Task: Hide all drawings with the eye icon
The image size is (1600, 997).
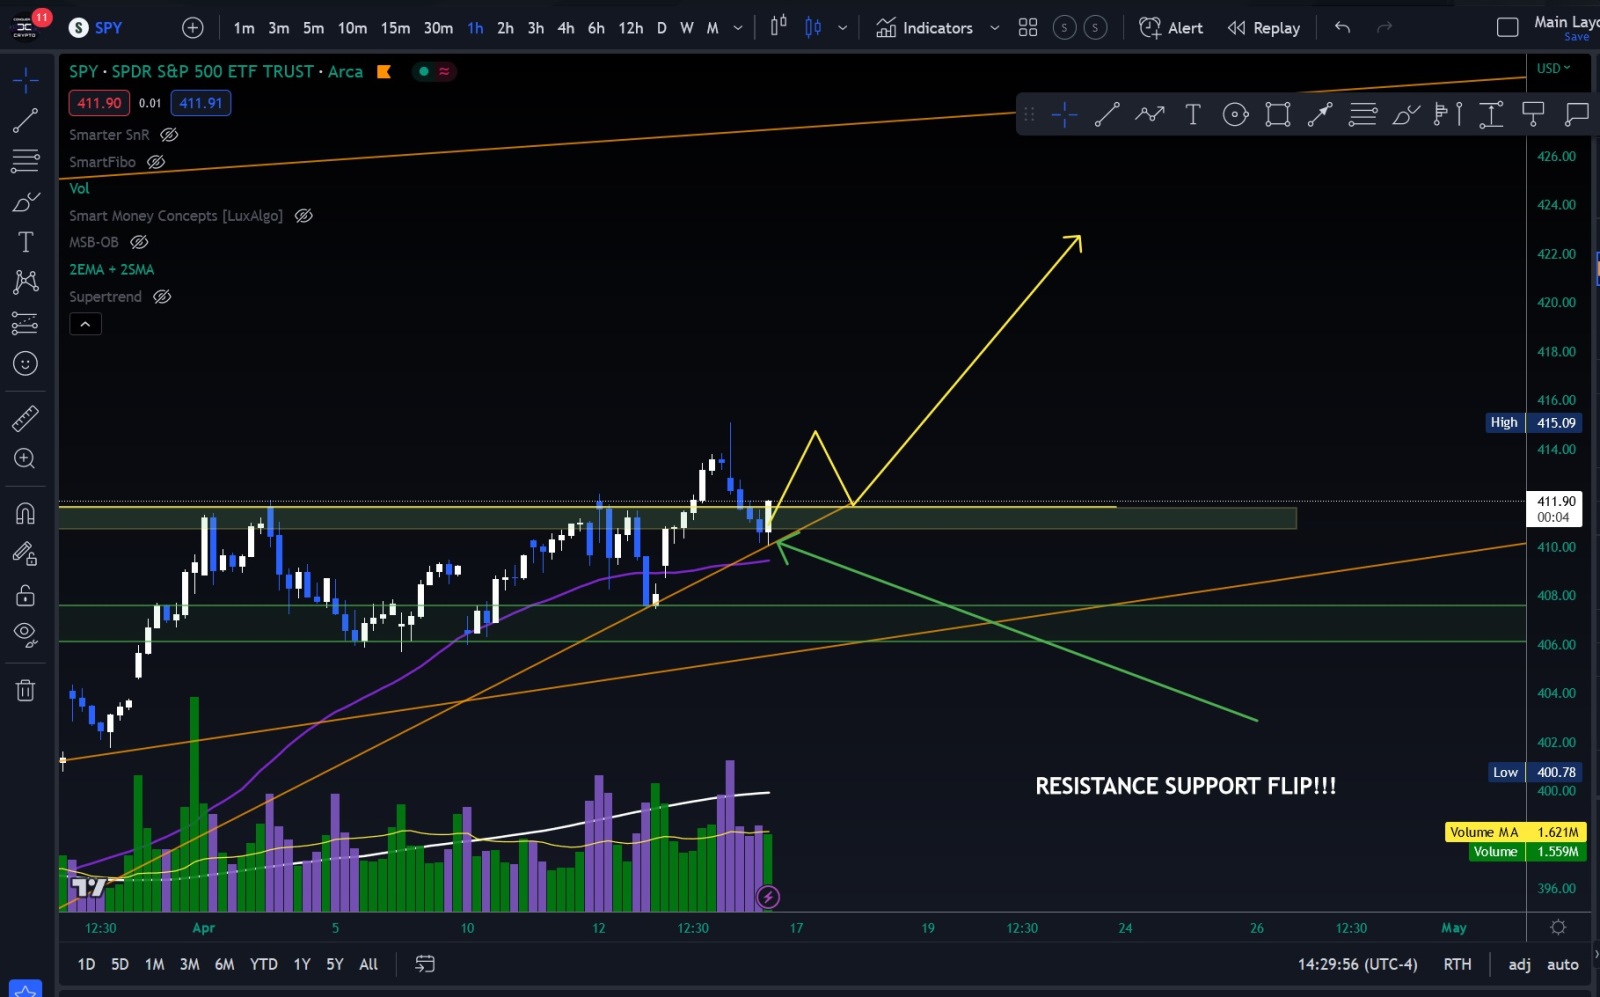Action: point(25,635)
